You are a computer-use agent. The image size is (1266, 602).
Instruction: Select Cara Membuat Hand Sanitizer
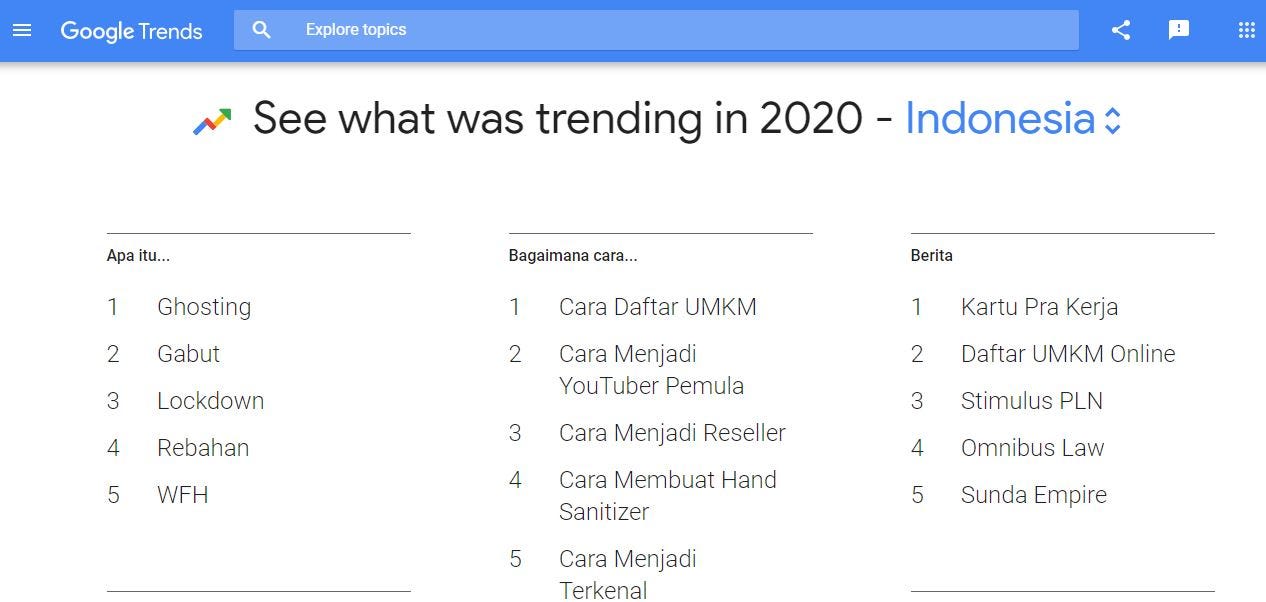point(668,495)
